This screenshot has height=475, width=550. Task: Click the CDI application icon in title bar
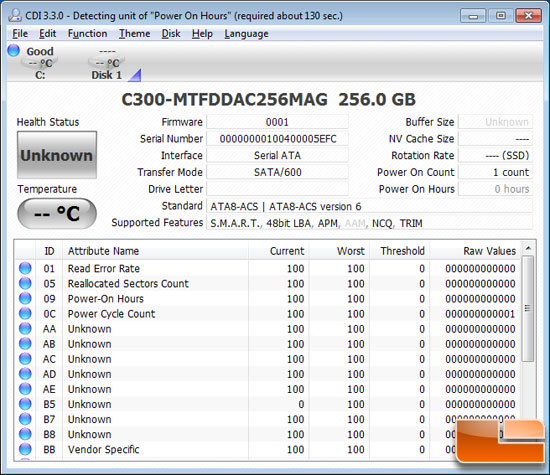[x=15, y=15]
